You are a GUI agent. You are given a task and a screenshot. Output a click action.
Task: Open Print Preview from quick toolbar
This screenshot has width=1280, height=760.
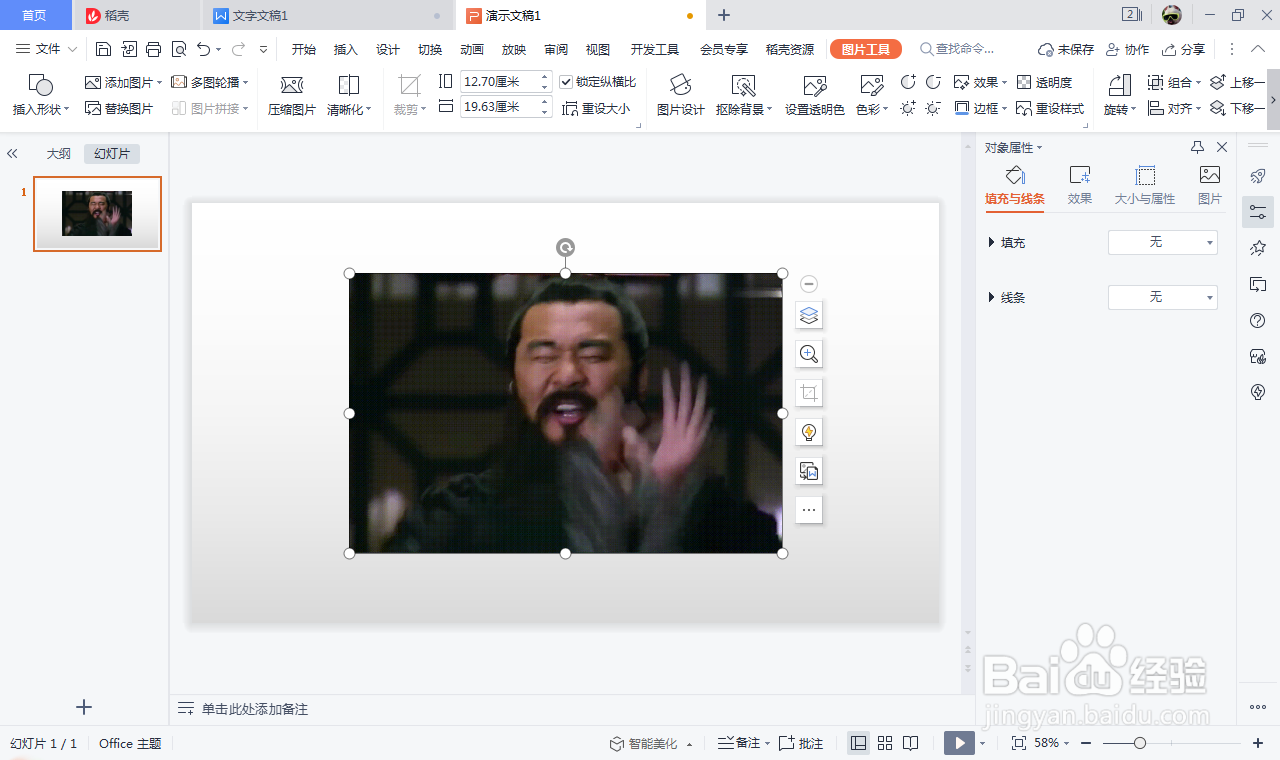(179, 49)
